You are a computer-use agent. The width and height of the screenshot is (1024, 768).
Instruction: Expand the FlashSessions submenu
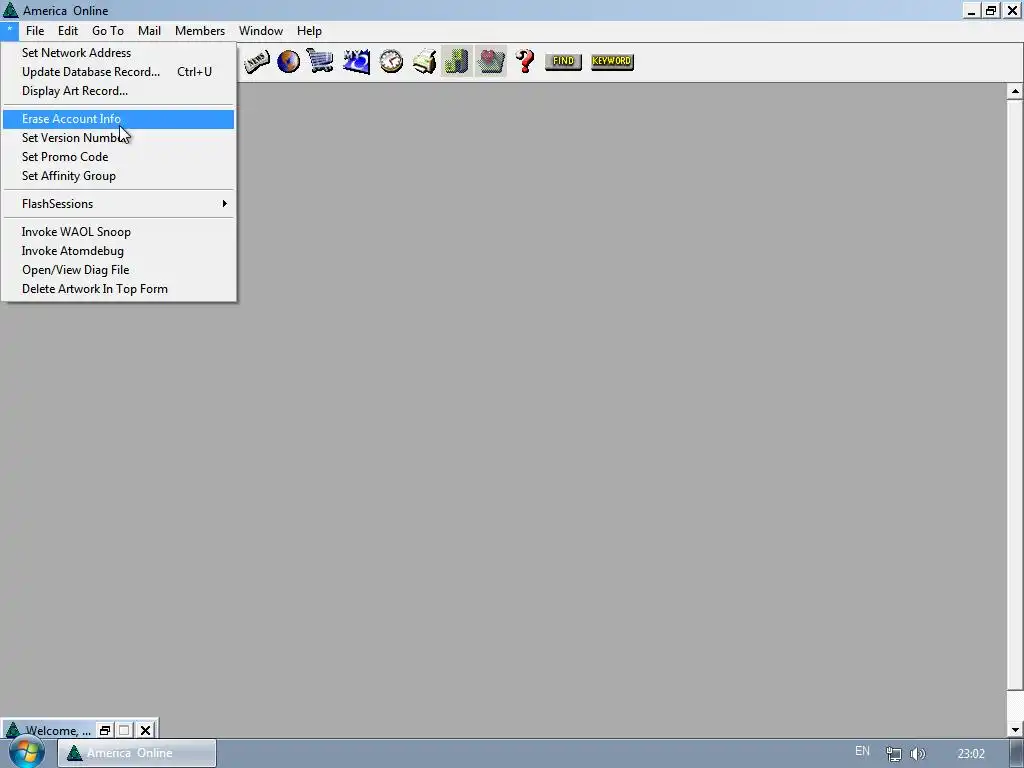click(118, 204)
